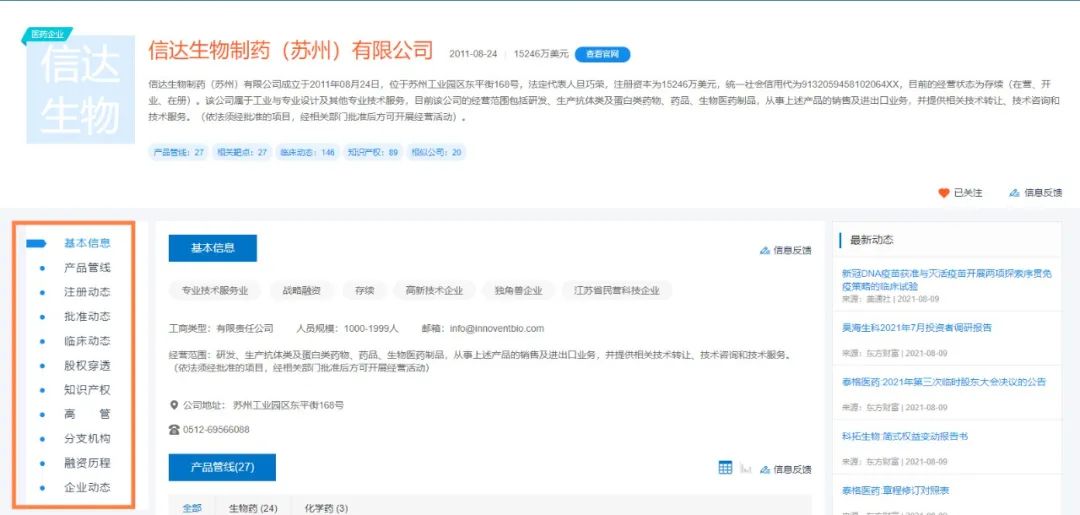This screenshot has height=515, width=1080.
Task: Open 股权穿透 from the left menu
Action: point(87,366)
